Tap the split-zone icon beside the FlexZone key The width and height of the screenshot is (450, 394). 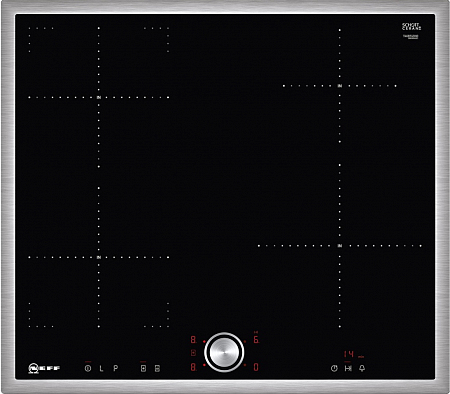point(157,368)
